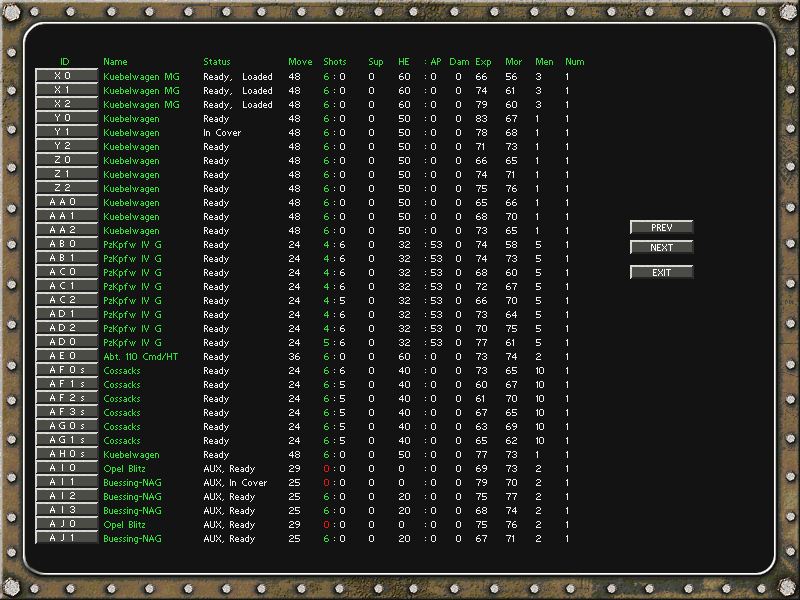Click the NEXT button
This screenshot has height=600, width=800.
tap(661, 247)
